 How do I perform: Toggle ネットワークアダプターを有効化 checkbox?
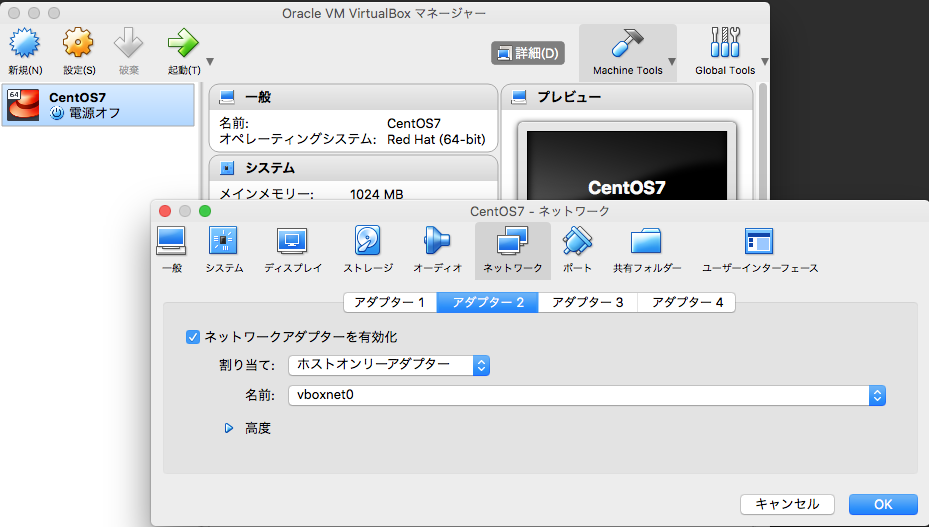pos(193,337)
